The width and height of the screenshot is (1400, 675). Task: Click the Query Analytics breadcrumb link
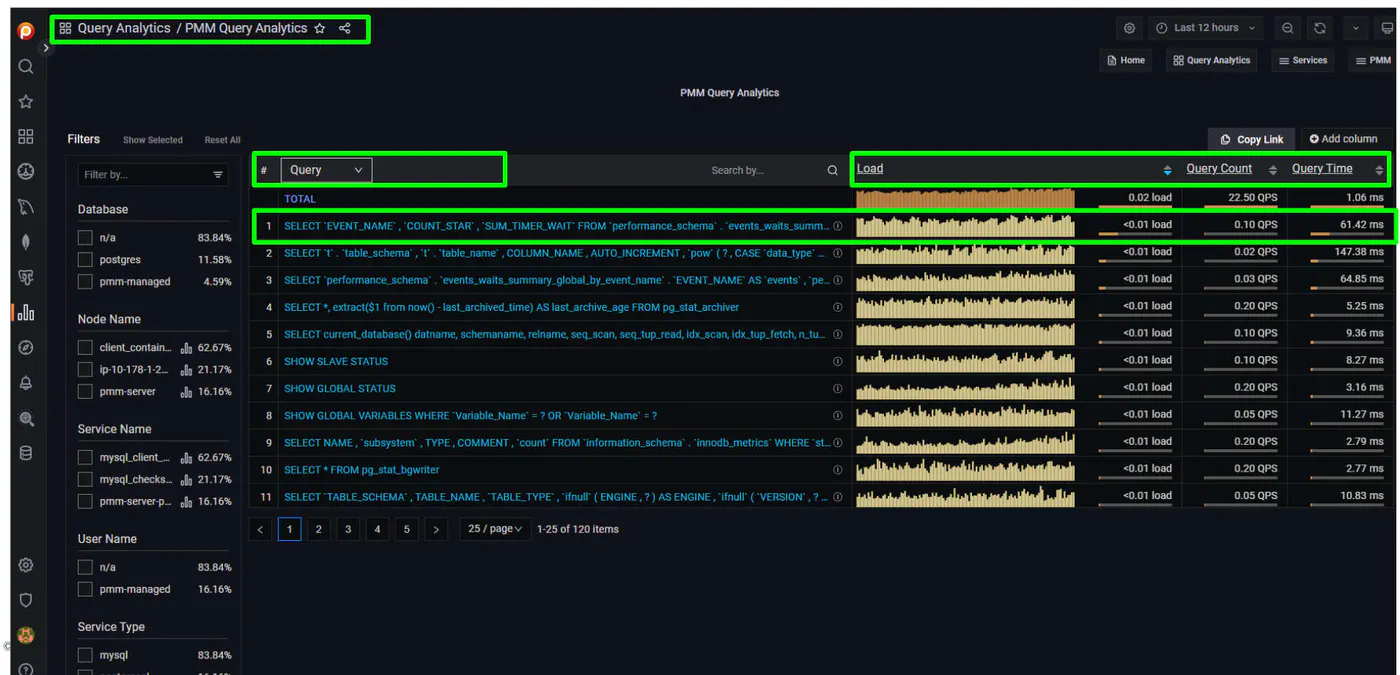click(x=124, y=28)
